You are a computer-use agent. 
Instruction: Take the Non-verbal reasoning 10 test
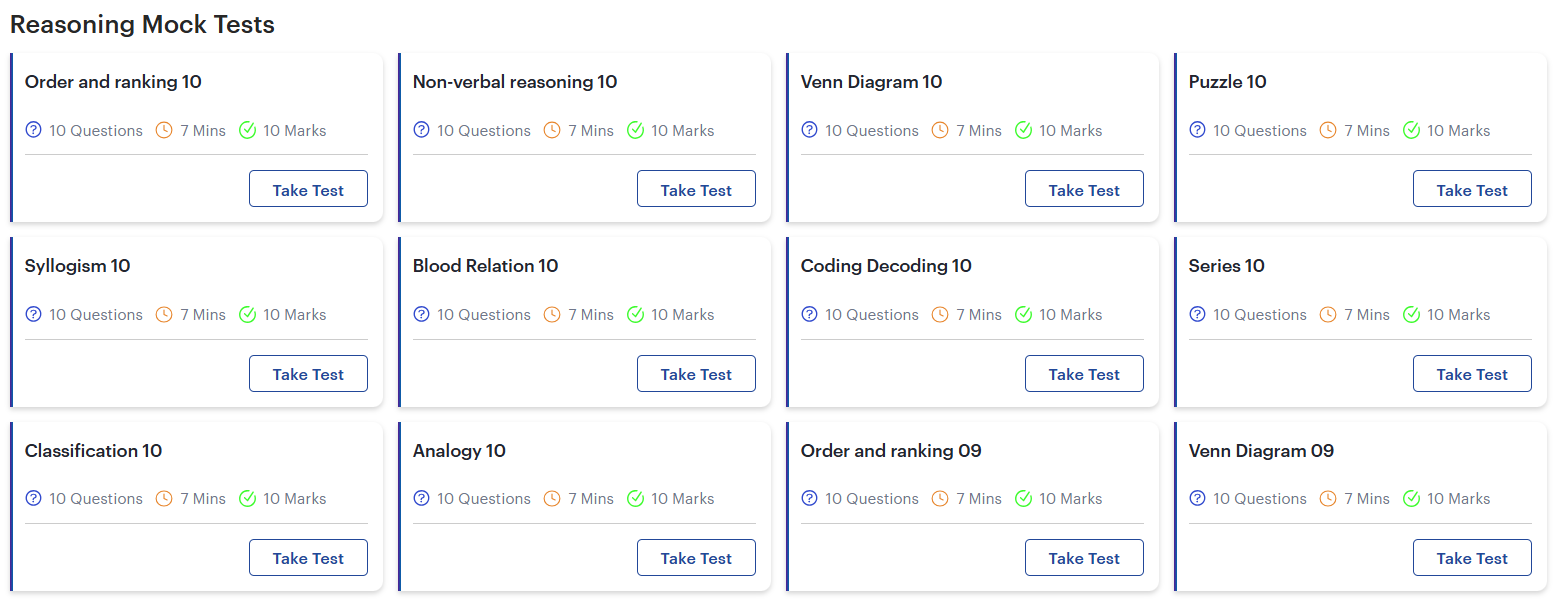696,188
